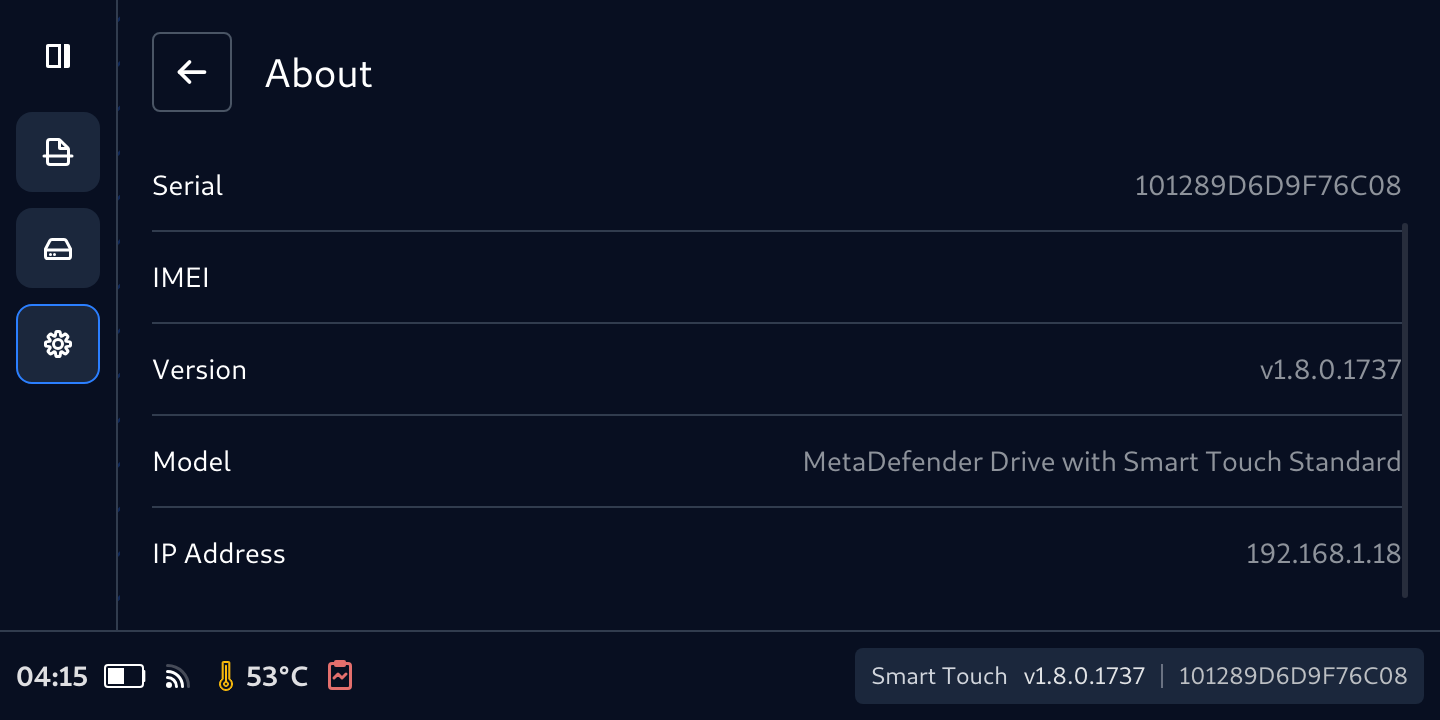
Task: Click the 53°C temperature reading
Action: point(277,677)
